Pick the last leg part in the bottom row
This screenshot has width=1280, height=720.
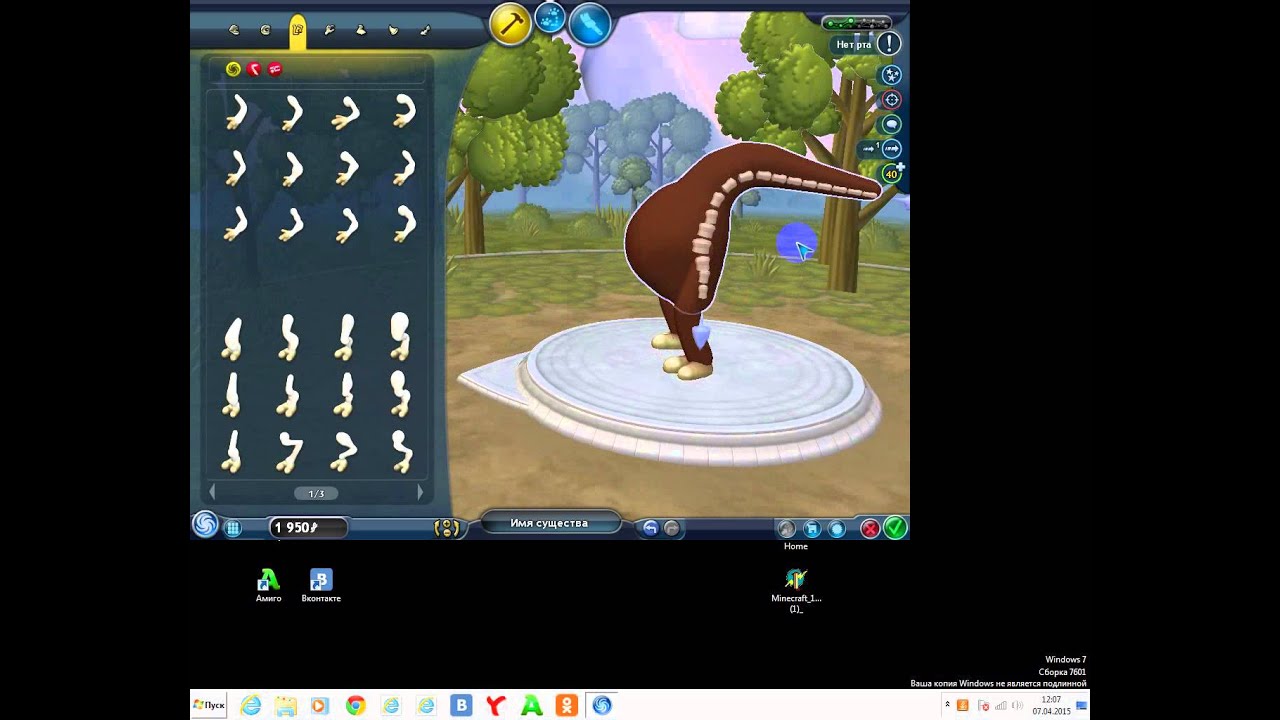tap(401, 451)
